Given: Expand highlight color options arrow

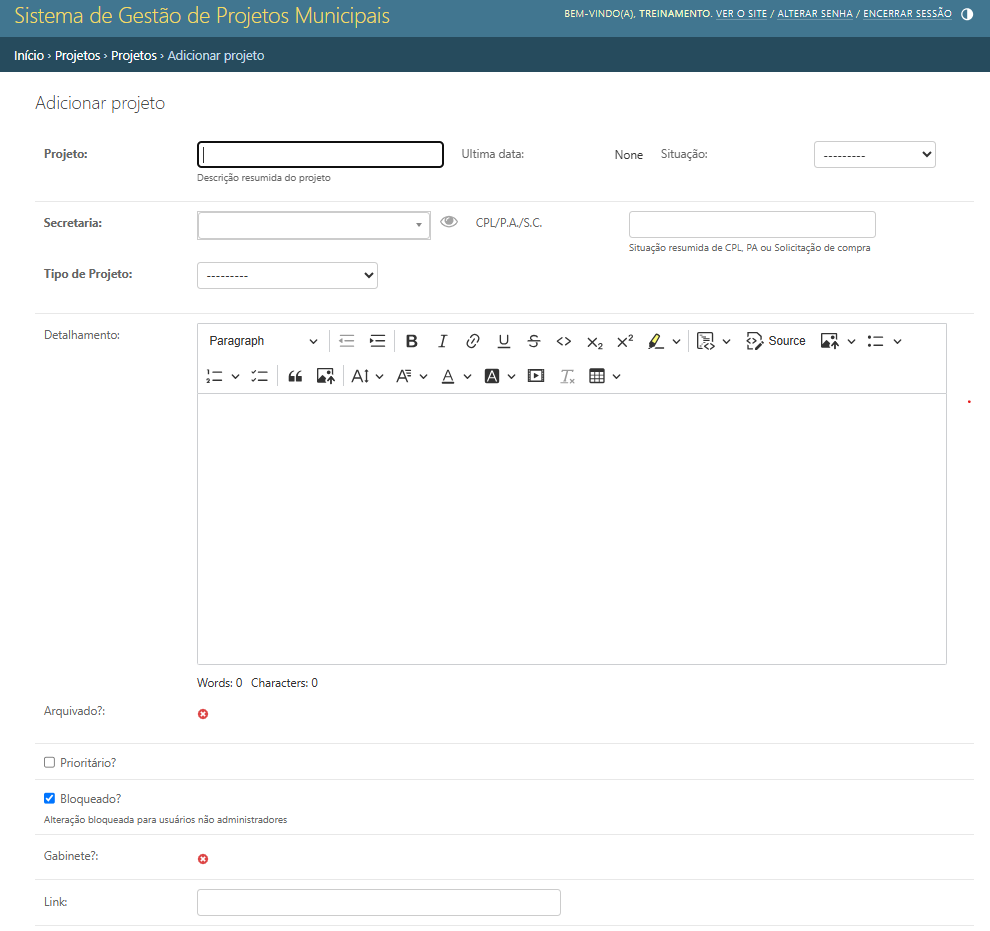Looking at the screenshot, I should pos(676,341).
